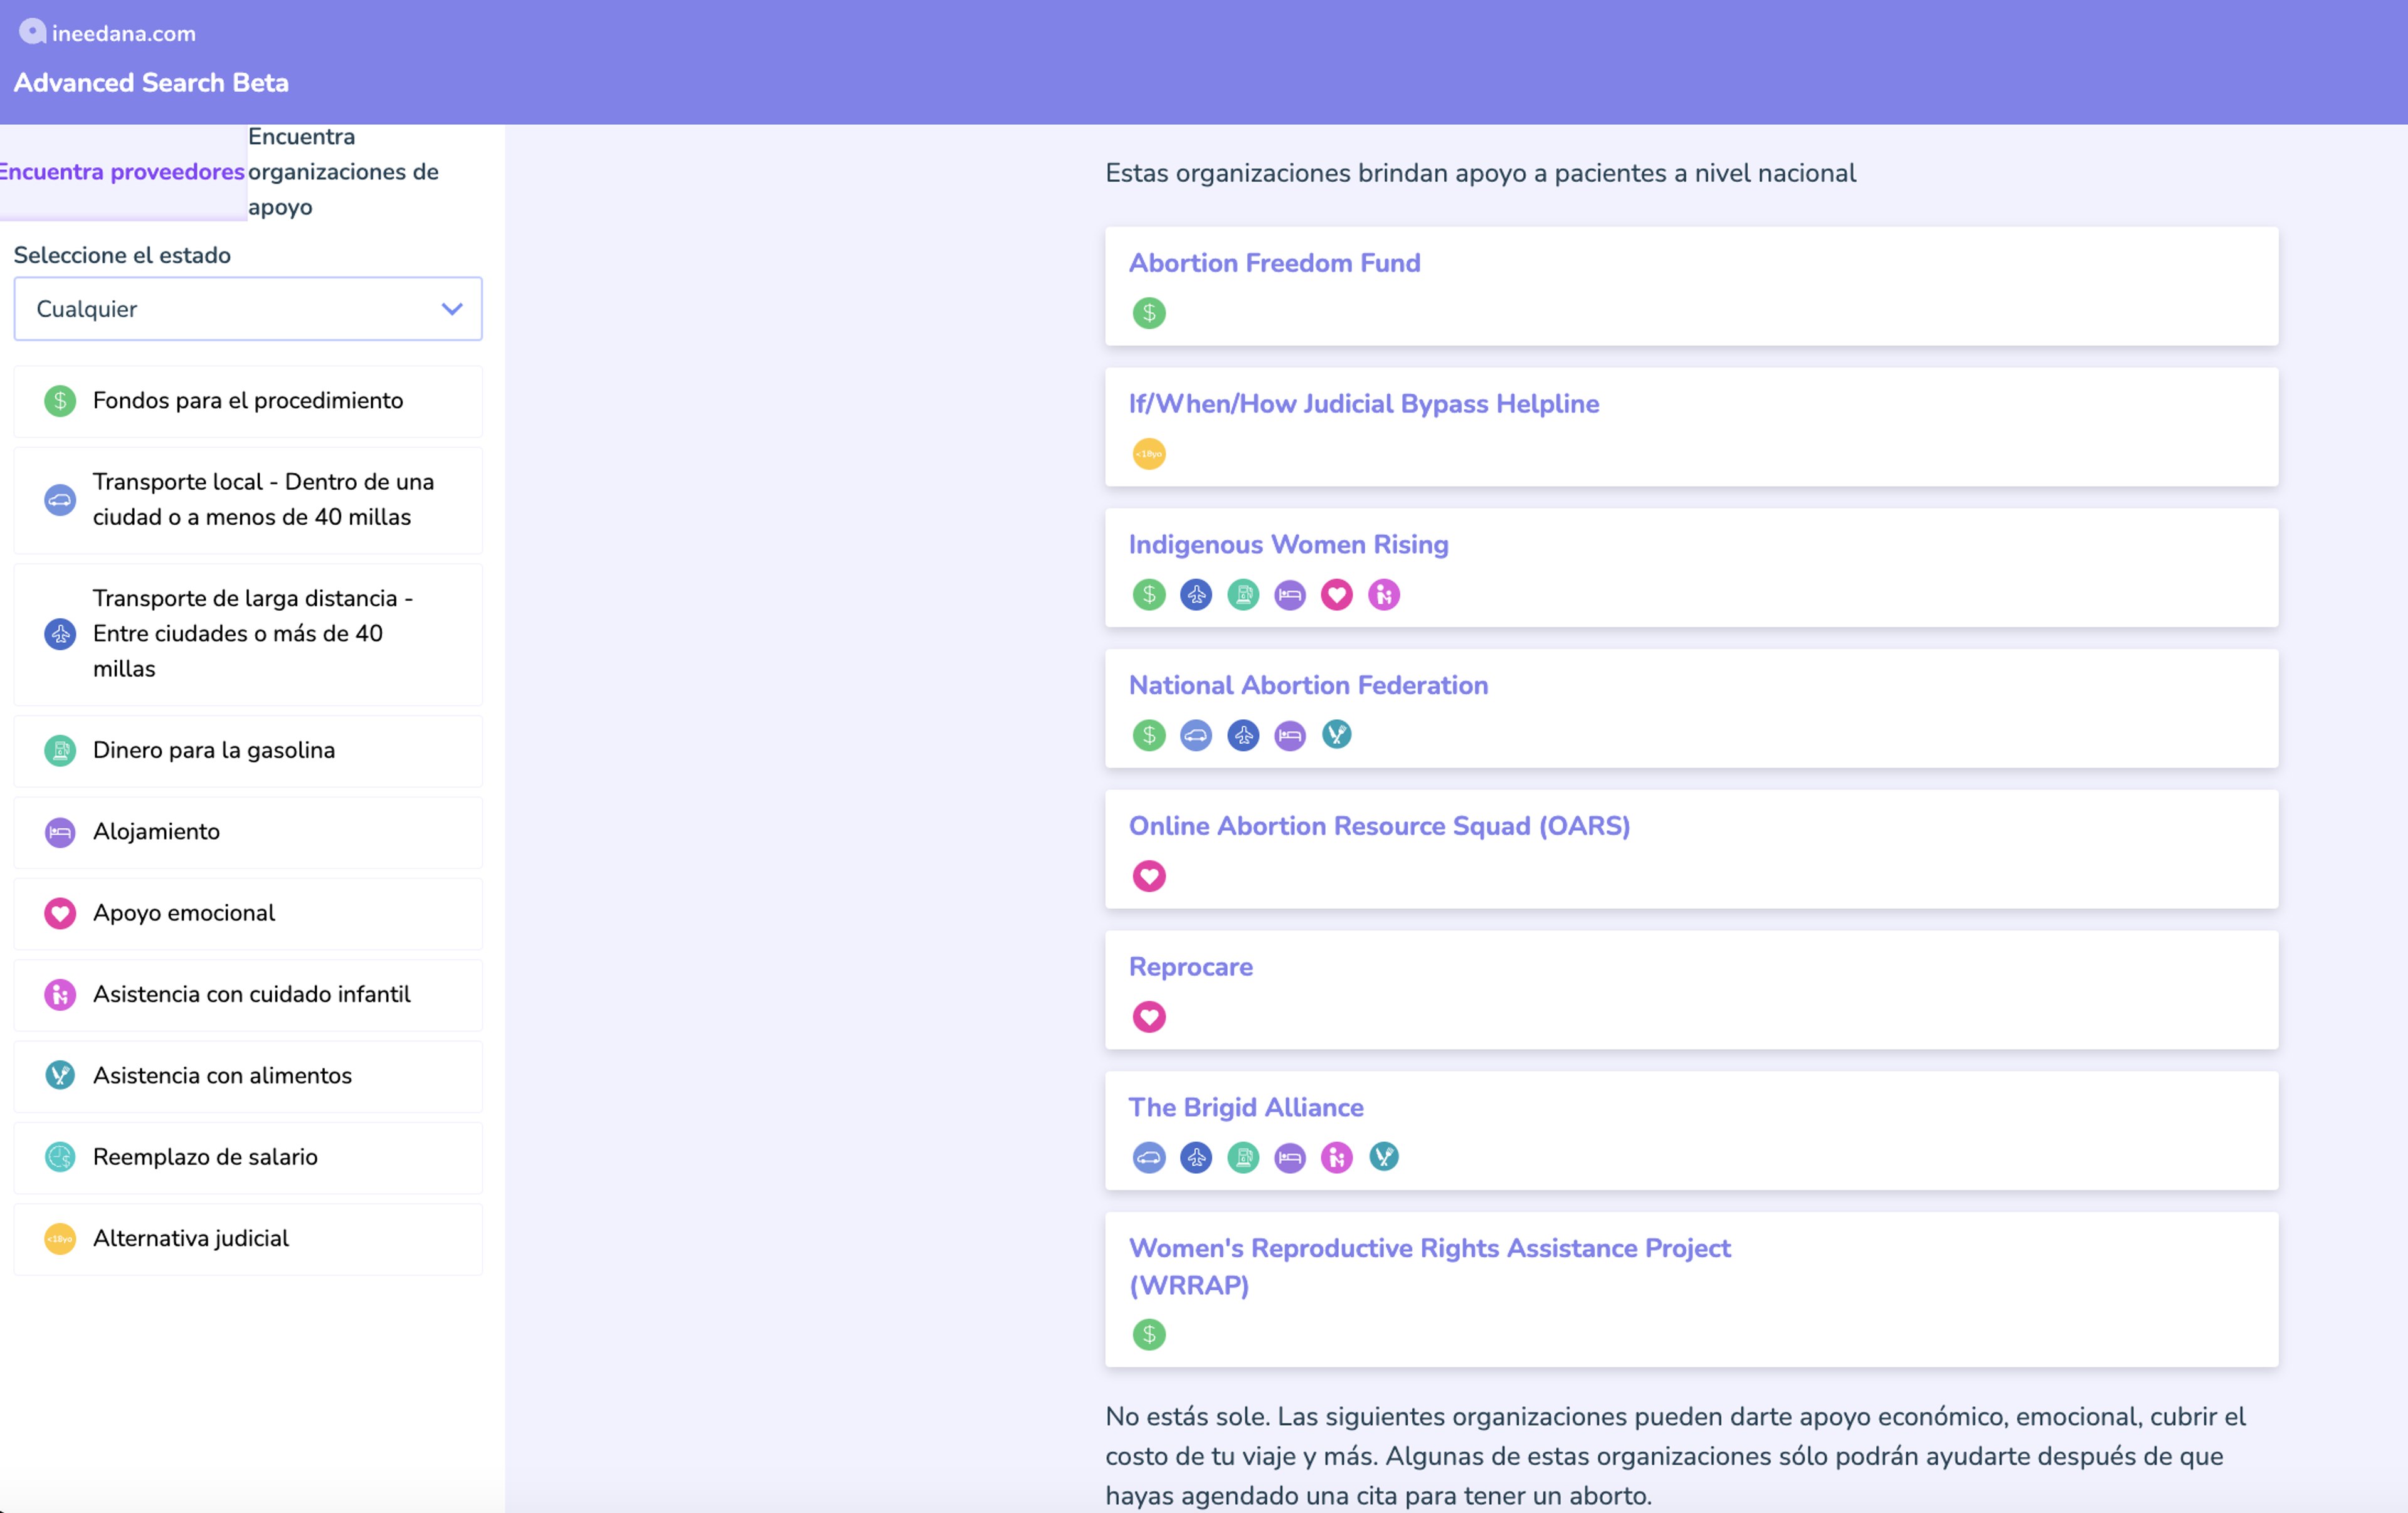The image size is (2408, 1513).
Task: Click the yellow under-18 icon under Judicial Bypass Helpline
Action: click(1149, 454)
